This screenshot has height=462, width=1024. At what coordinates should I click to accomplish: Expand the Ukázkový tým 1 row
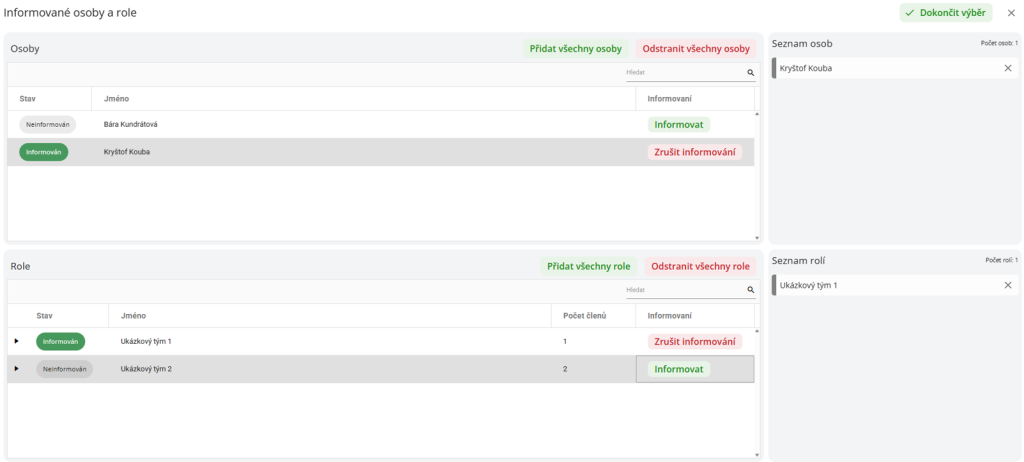(x=16, y=341)
